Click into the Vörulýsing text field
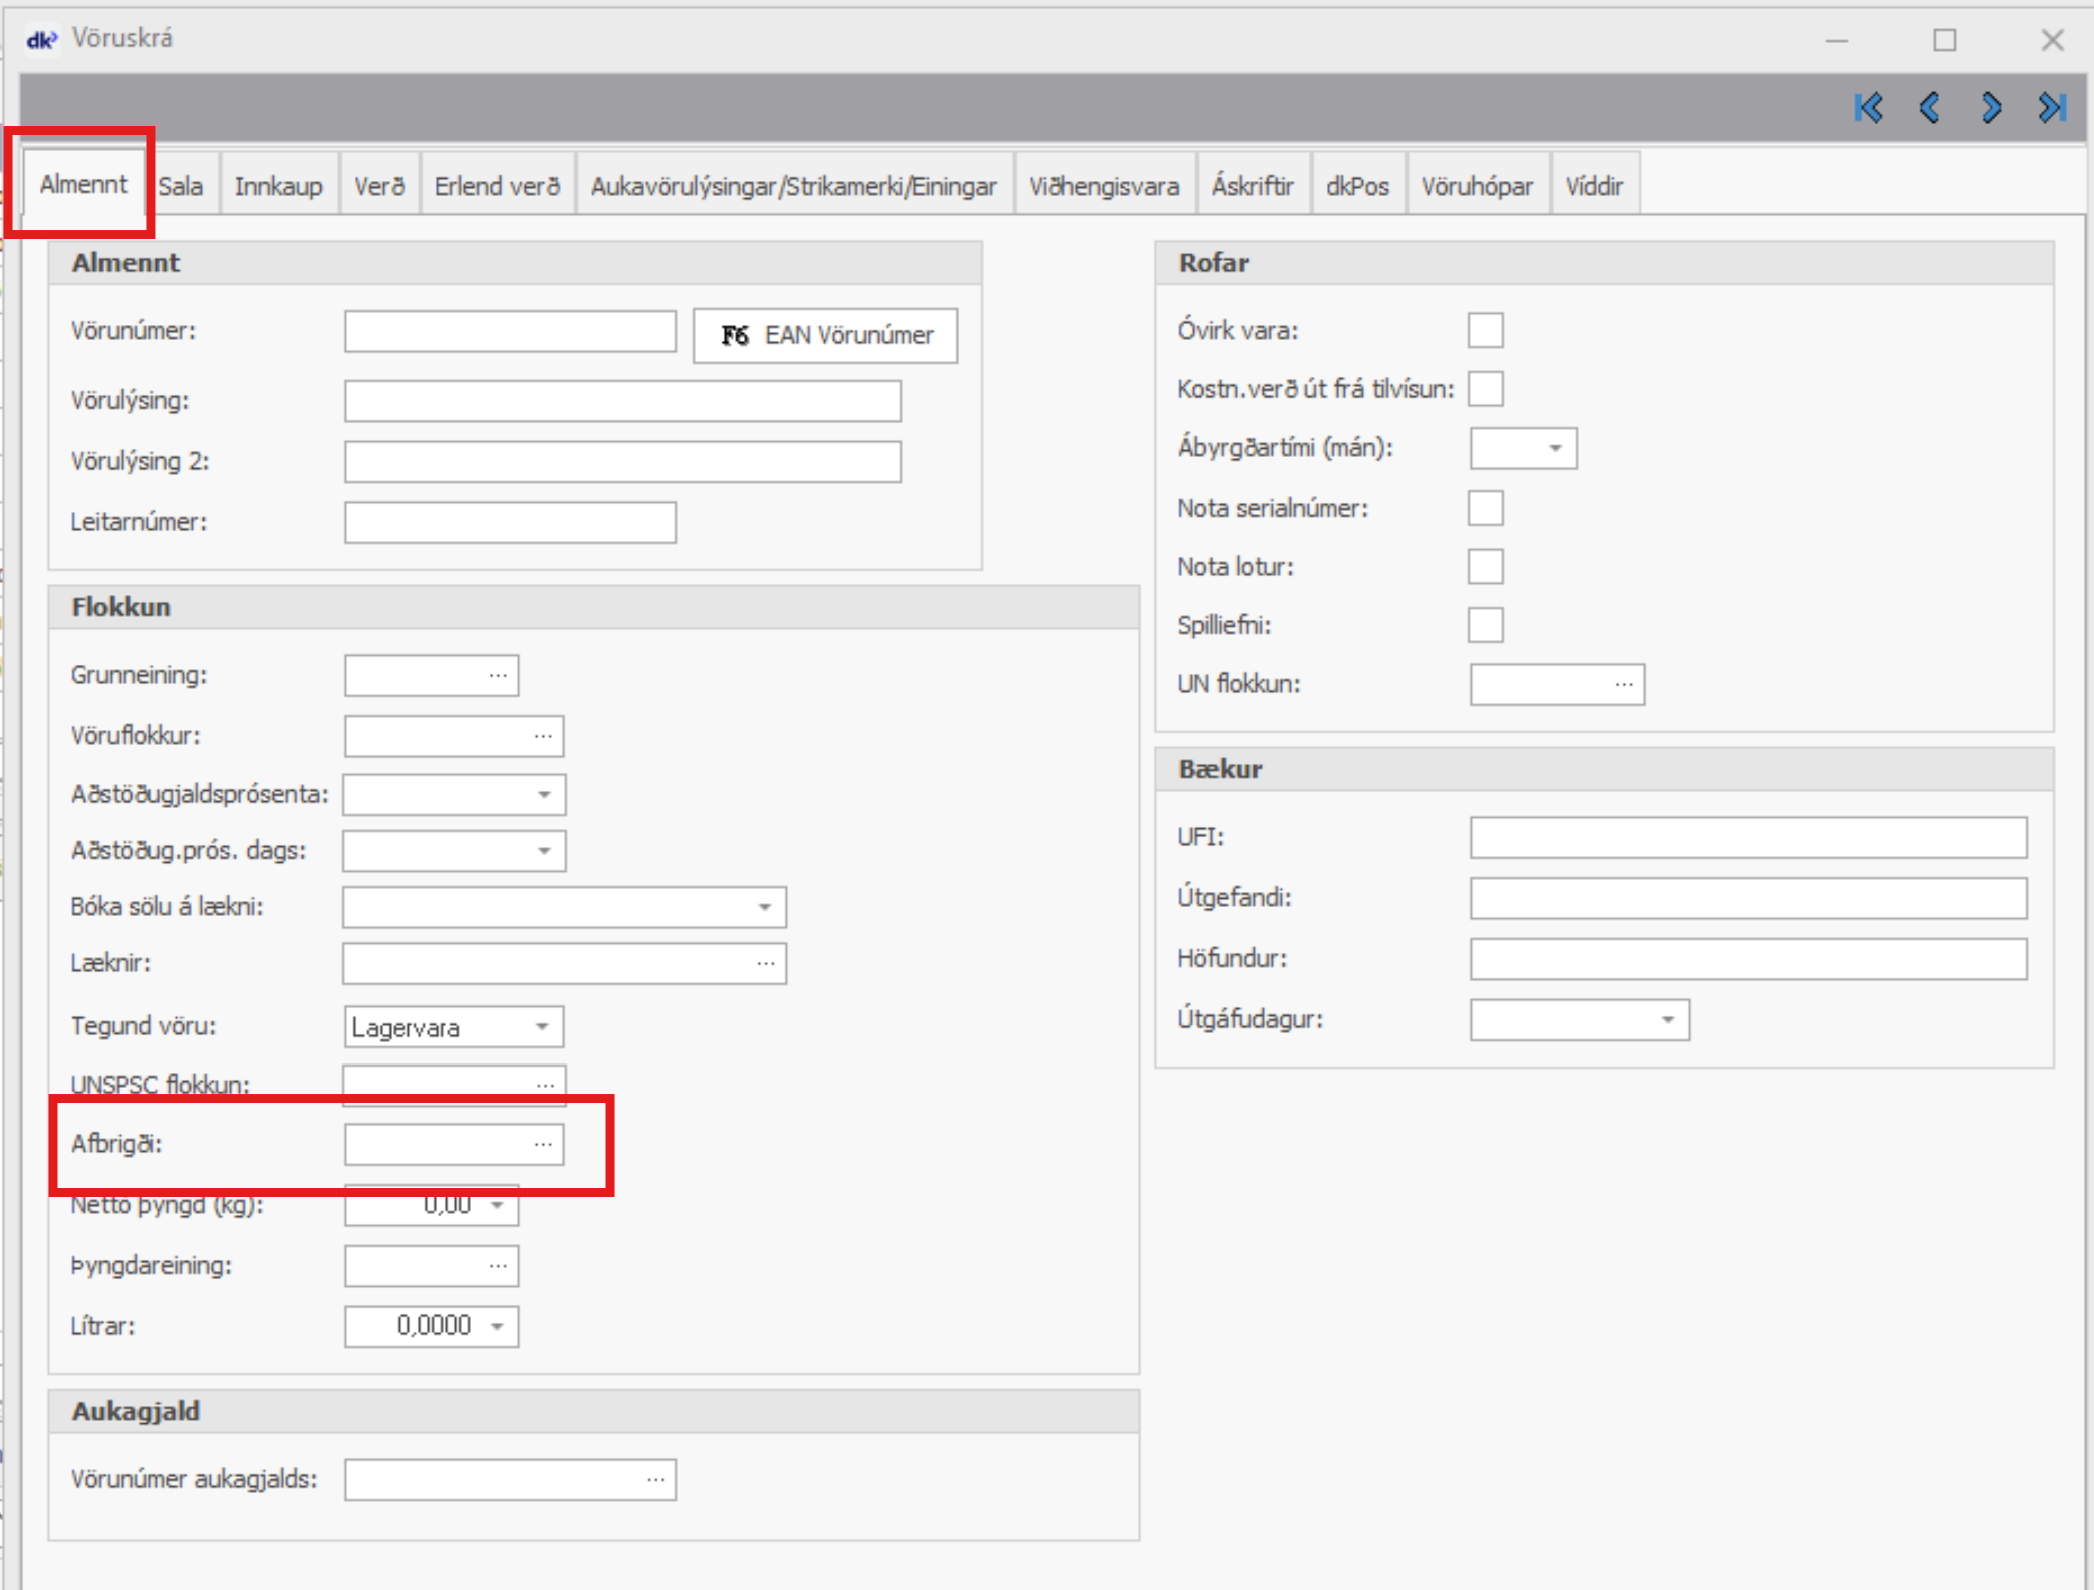 (x=622, y=401)
